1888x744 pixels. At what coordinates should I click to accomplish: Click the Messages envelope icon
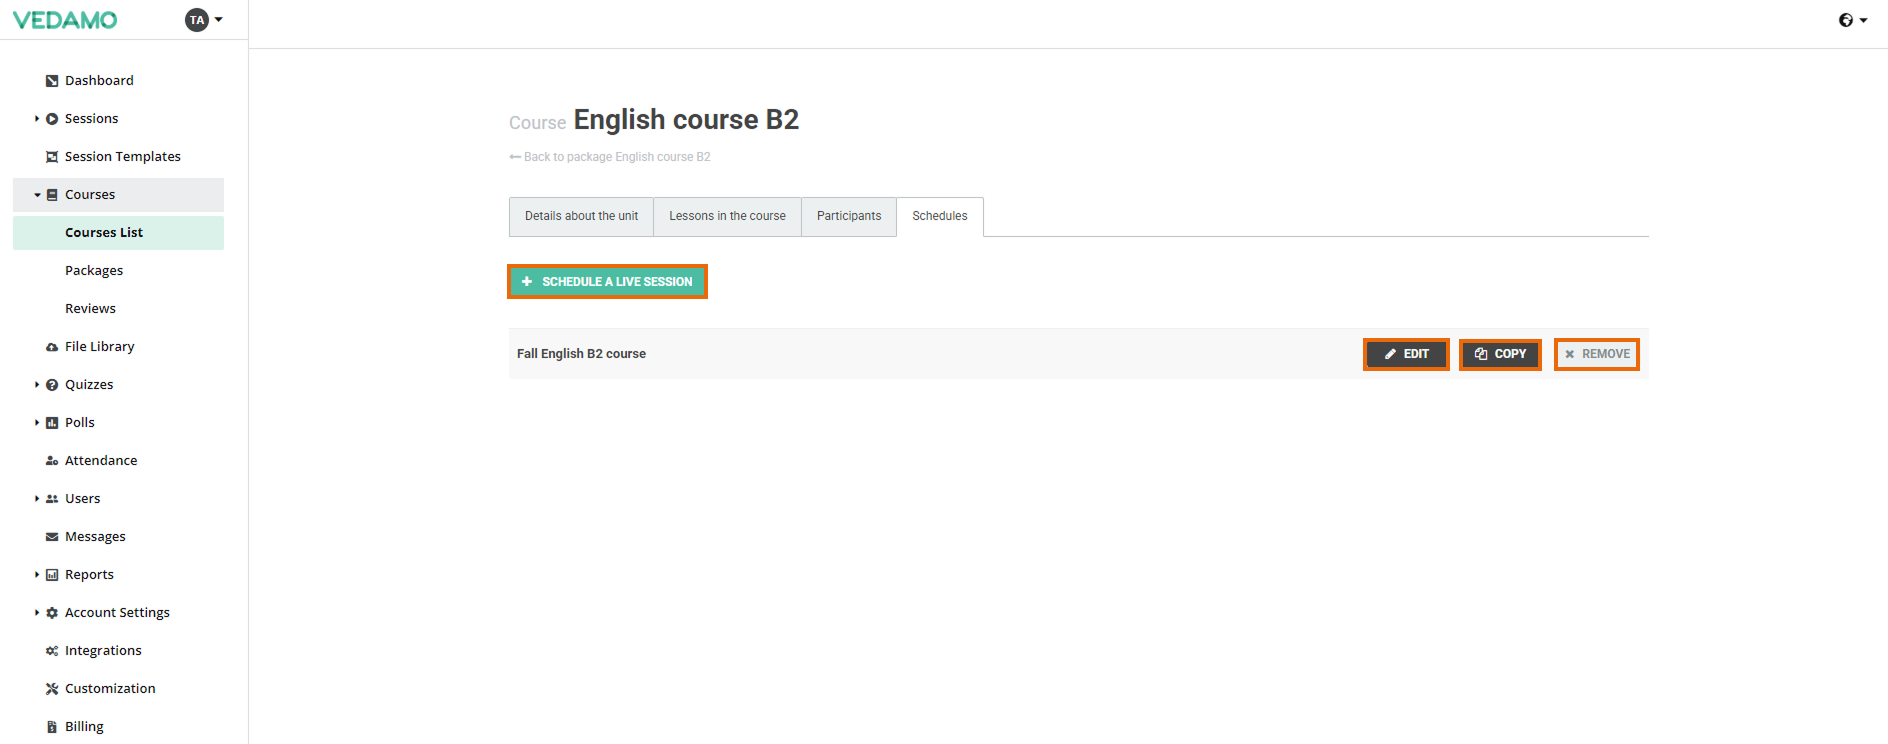click(x=52, y=537)
